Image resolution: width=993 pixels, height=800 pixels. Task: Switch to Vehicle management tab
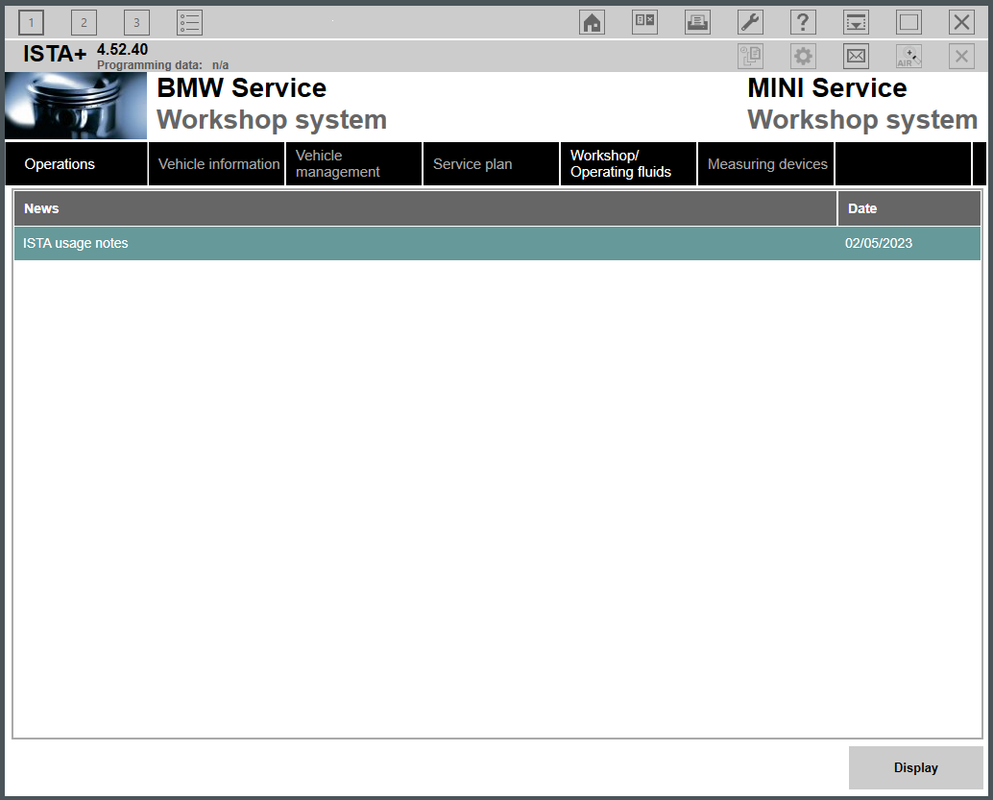click(353, 164)
